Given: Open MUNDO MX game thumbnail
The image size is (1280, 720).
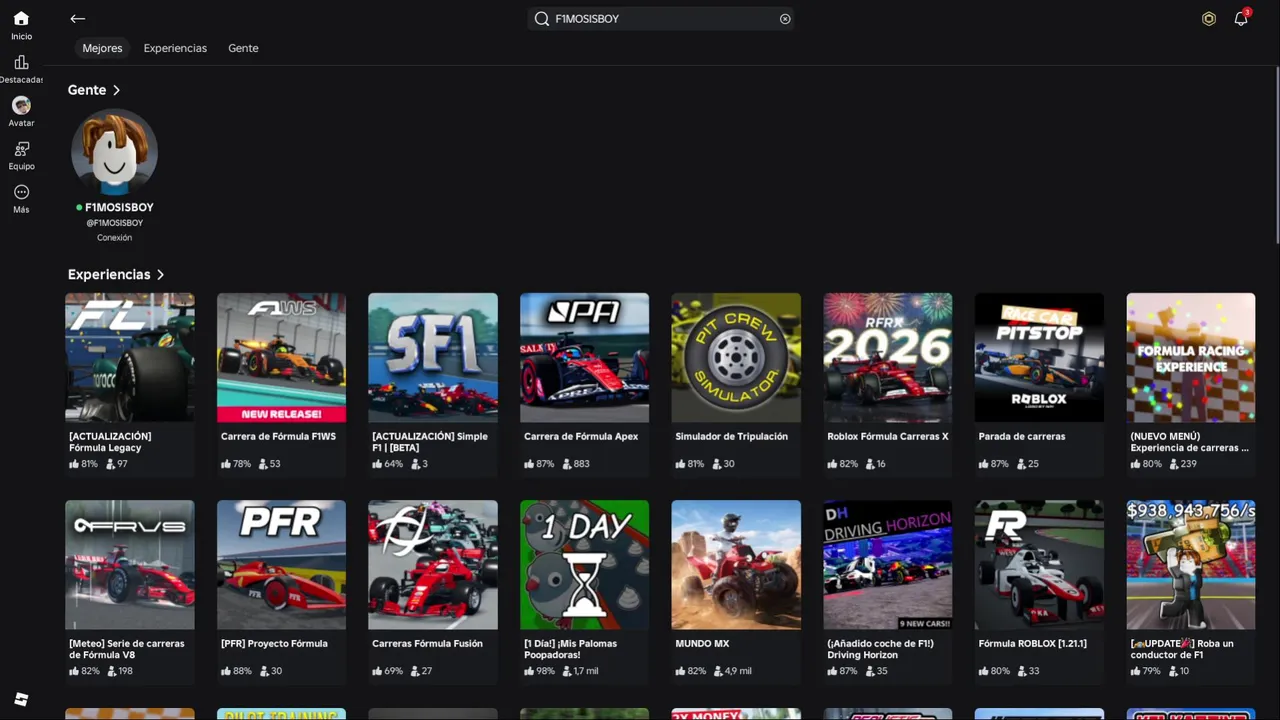Looking at the screenshot, I should (736, 565).
